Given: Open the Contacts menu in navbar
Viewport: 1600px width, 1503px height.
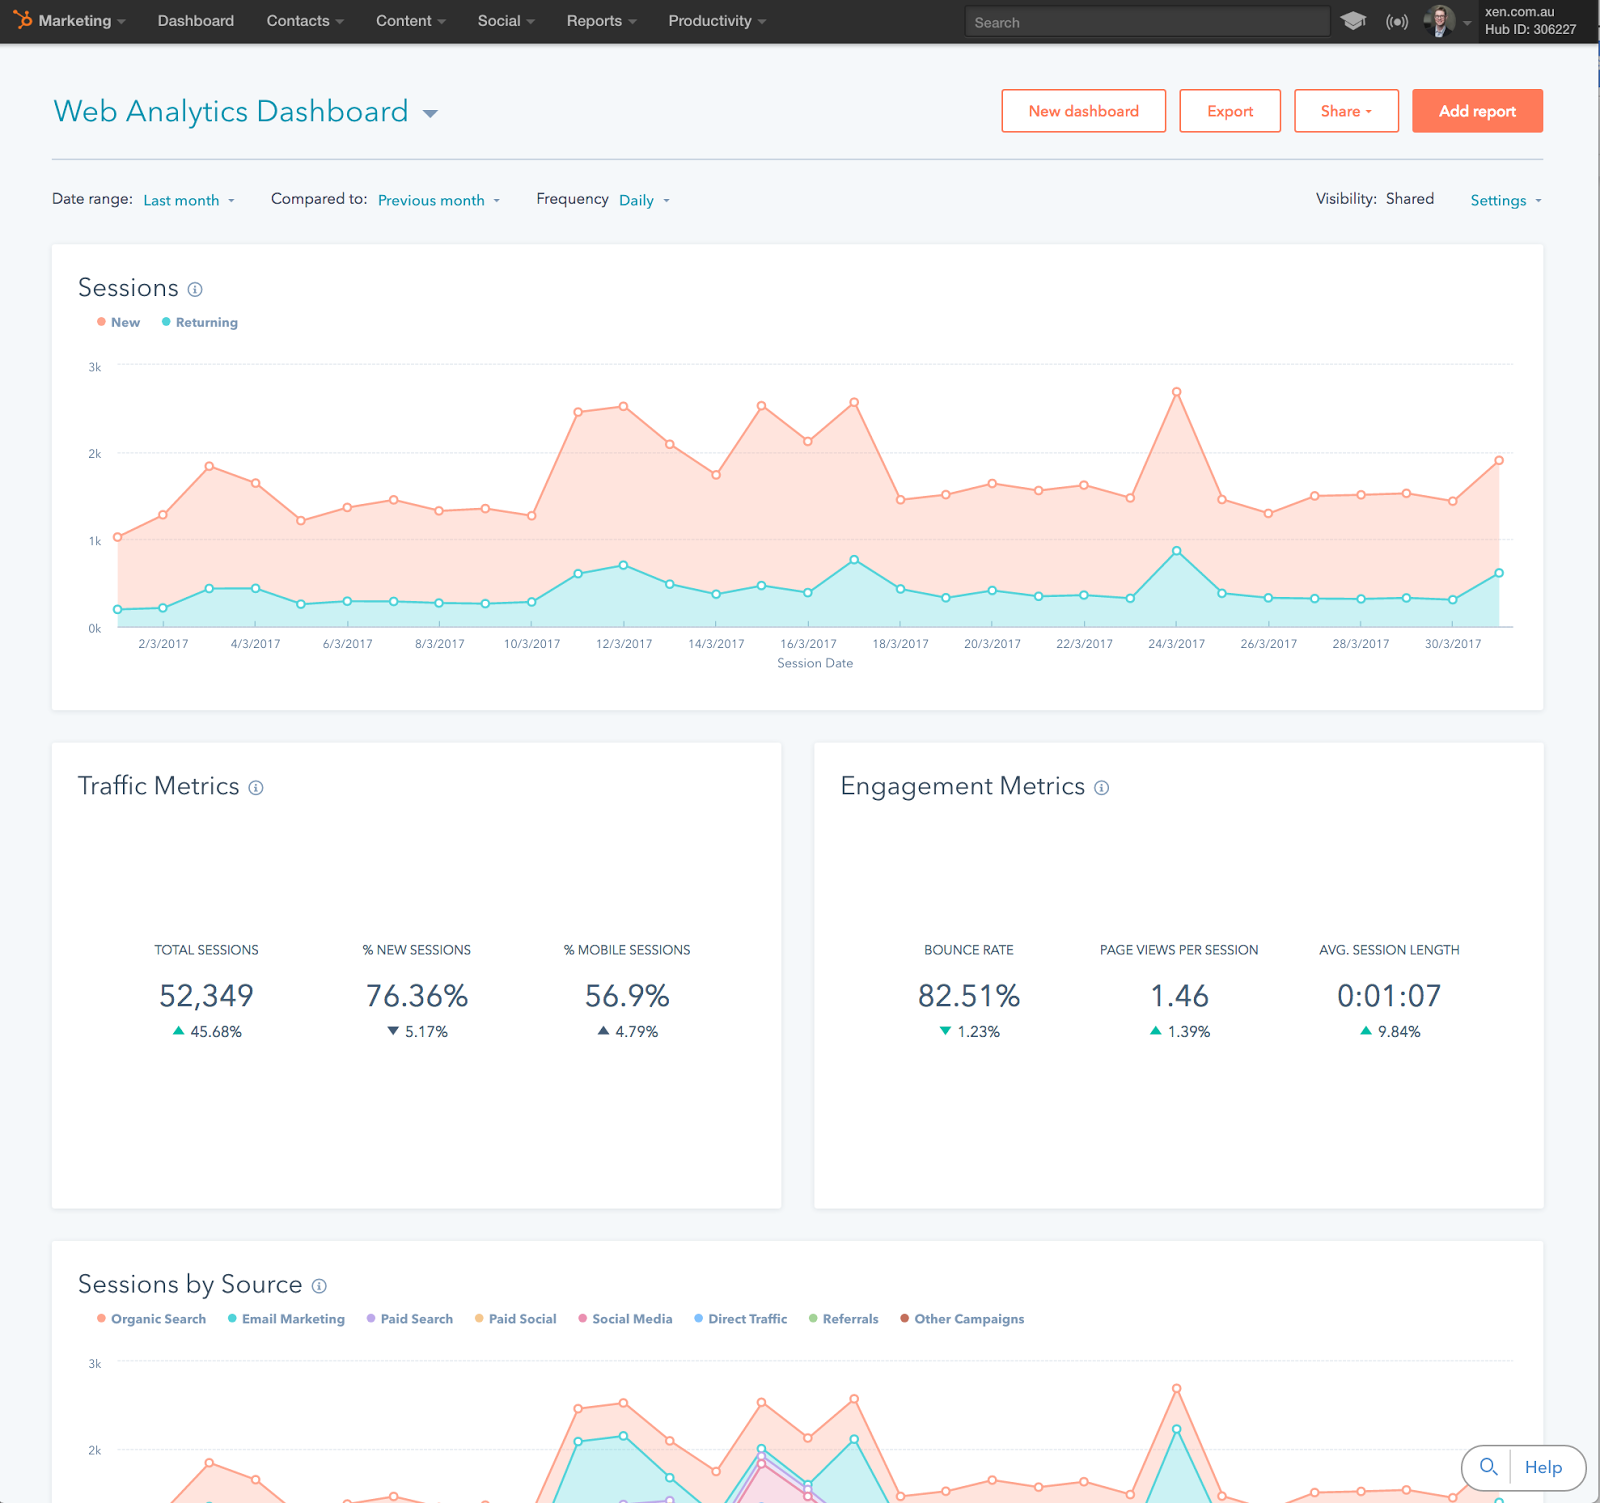Looking at the screenshot, I should coord(304,21).
